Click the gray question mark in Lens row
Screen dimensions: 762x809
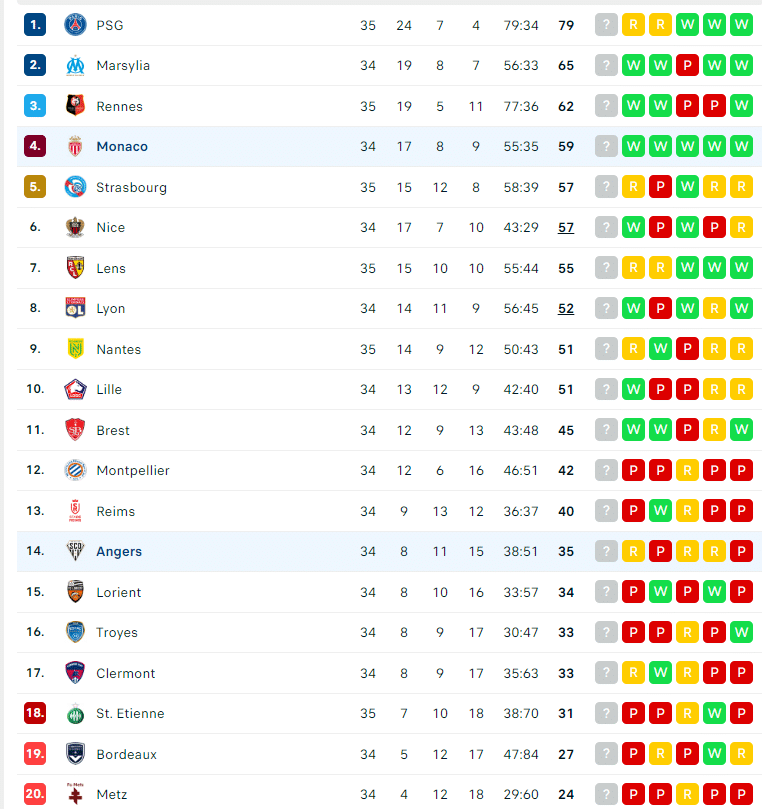click(606, 268)
